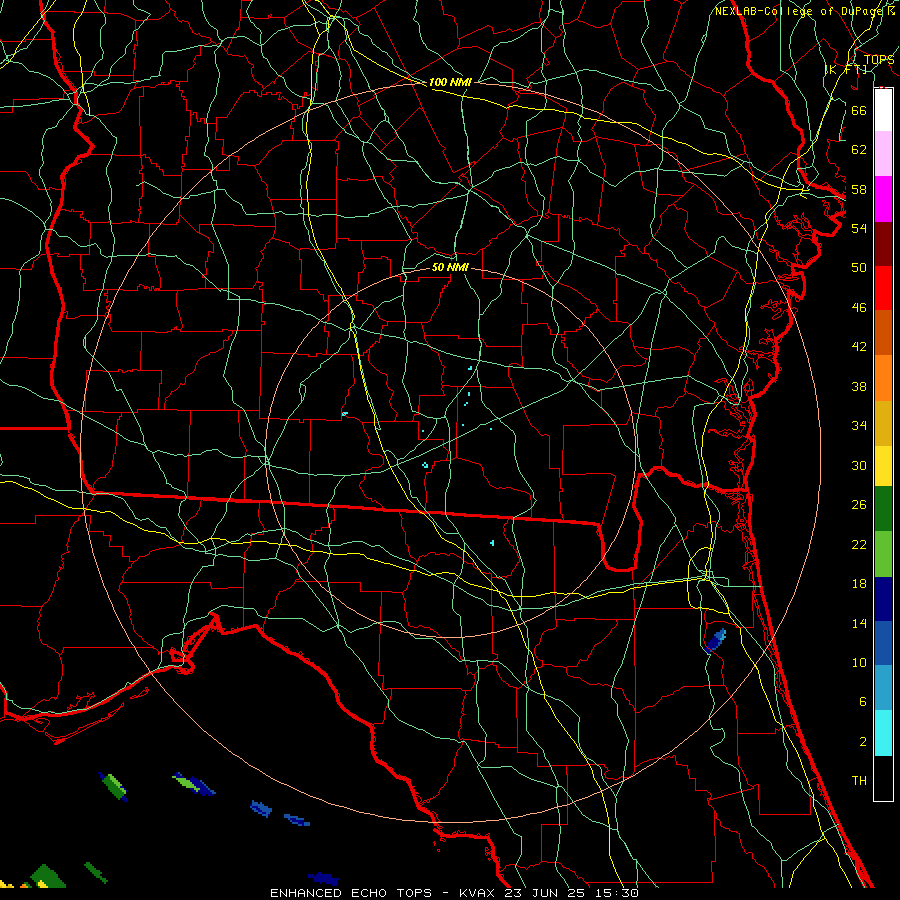The width and height of the screenshot is (900, 900).
Task: Click the legend value '14'
Action: (x=859, y=624)
